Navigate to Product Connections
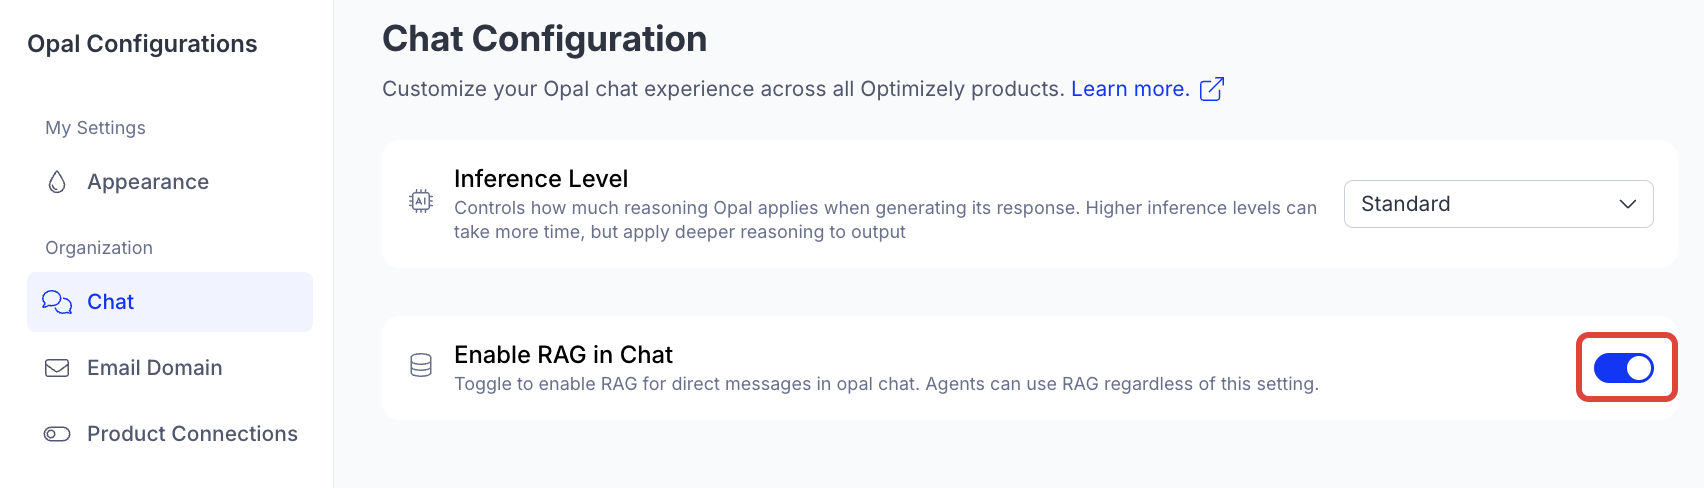Screen dimensions: 1704x488 [x=192, y=434]
